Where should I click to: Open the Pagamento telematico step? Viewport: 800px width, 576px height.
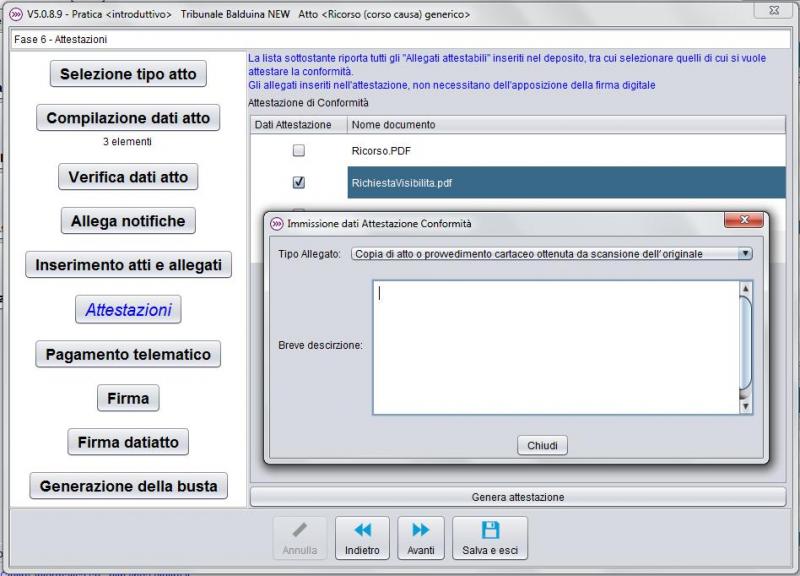(128, 354)
